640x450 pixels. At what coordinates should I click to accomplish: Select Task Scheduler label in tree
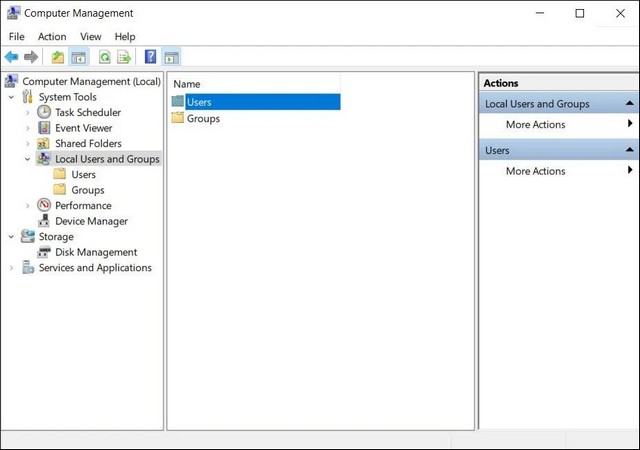coord(88,112)
